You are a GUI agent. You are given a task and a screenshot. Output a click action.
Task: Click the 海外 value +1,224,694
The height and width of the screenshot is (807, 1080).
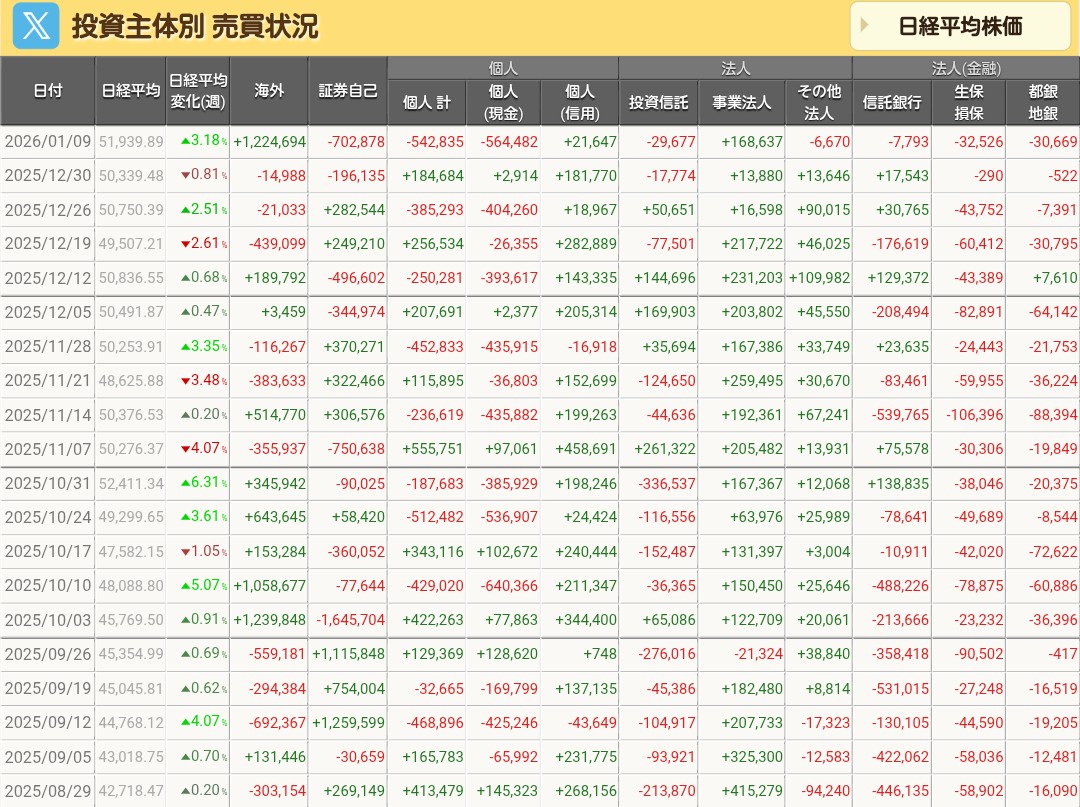pyautogui.click(x=269, y=142)
